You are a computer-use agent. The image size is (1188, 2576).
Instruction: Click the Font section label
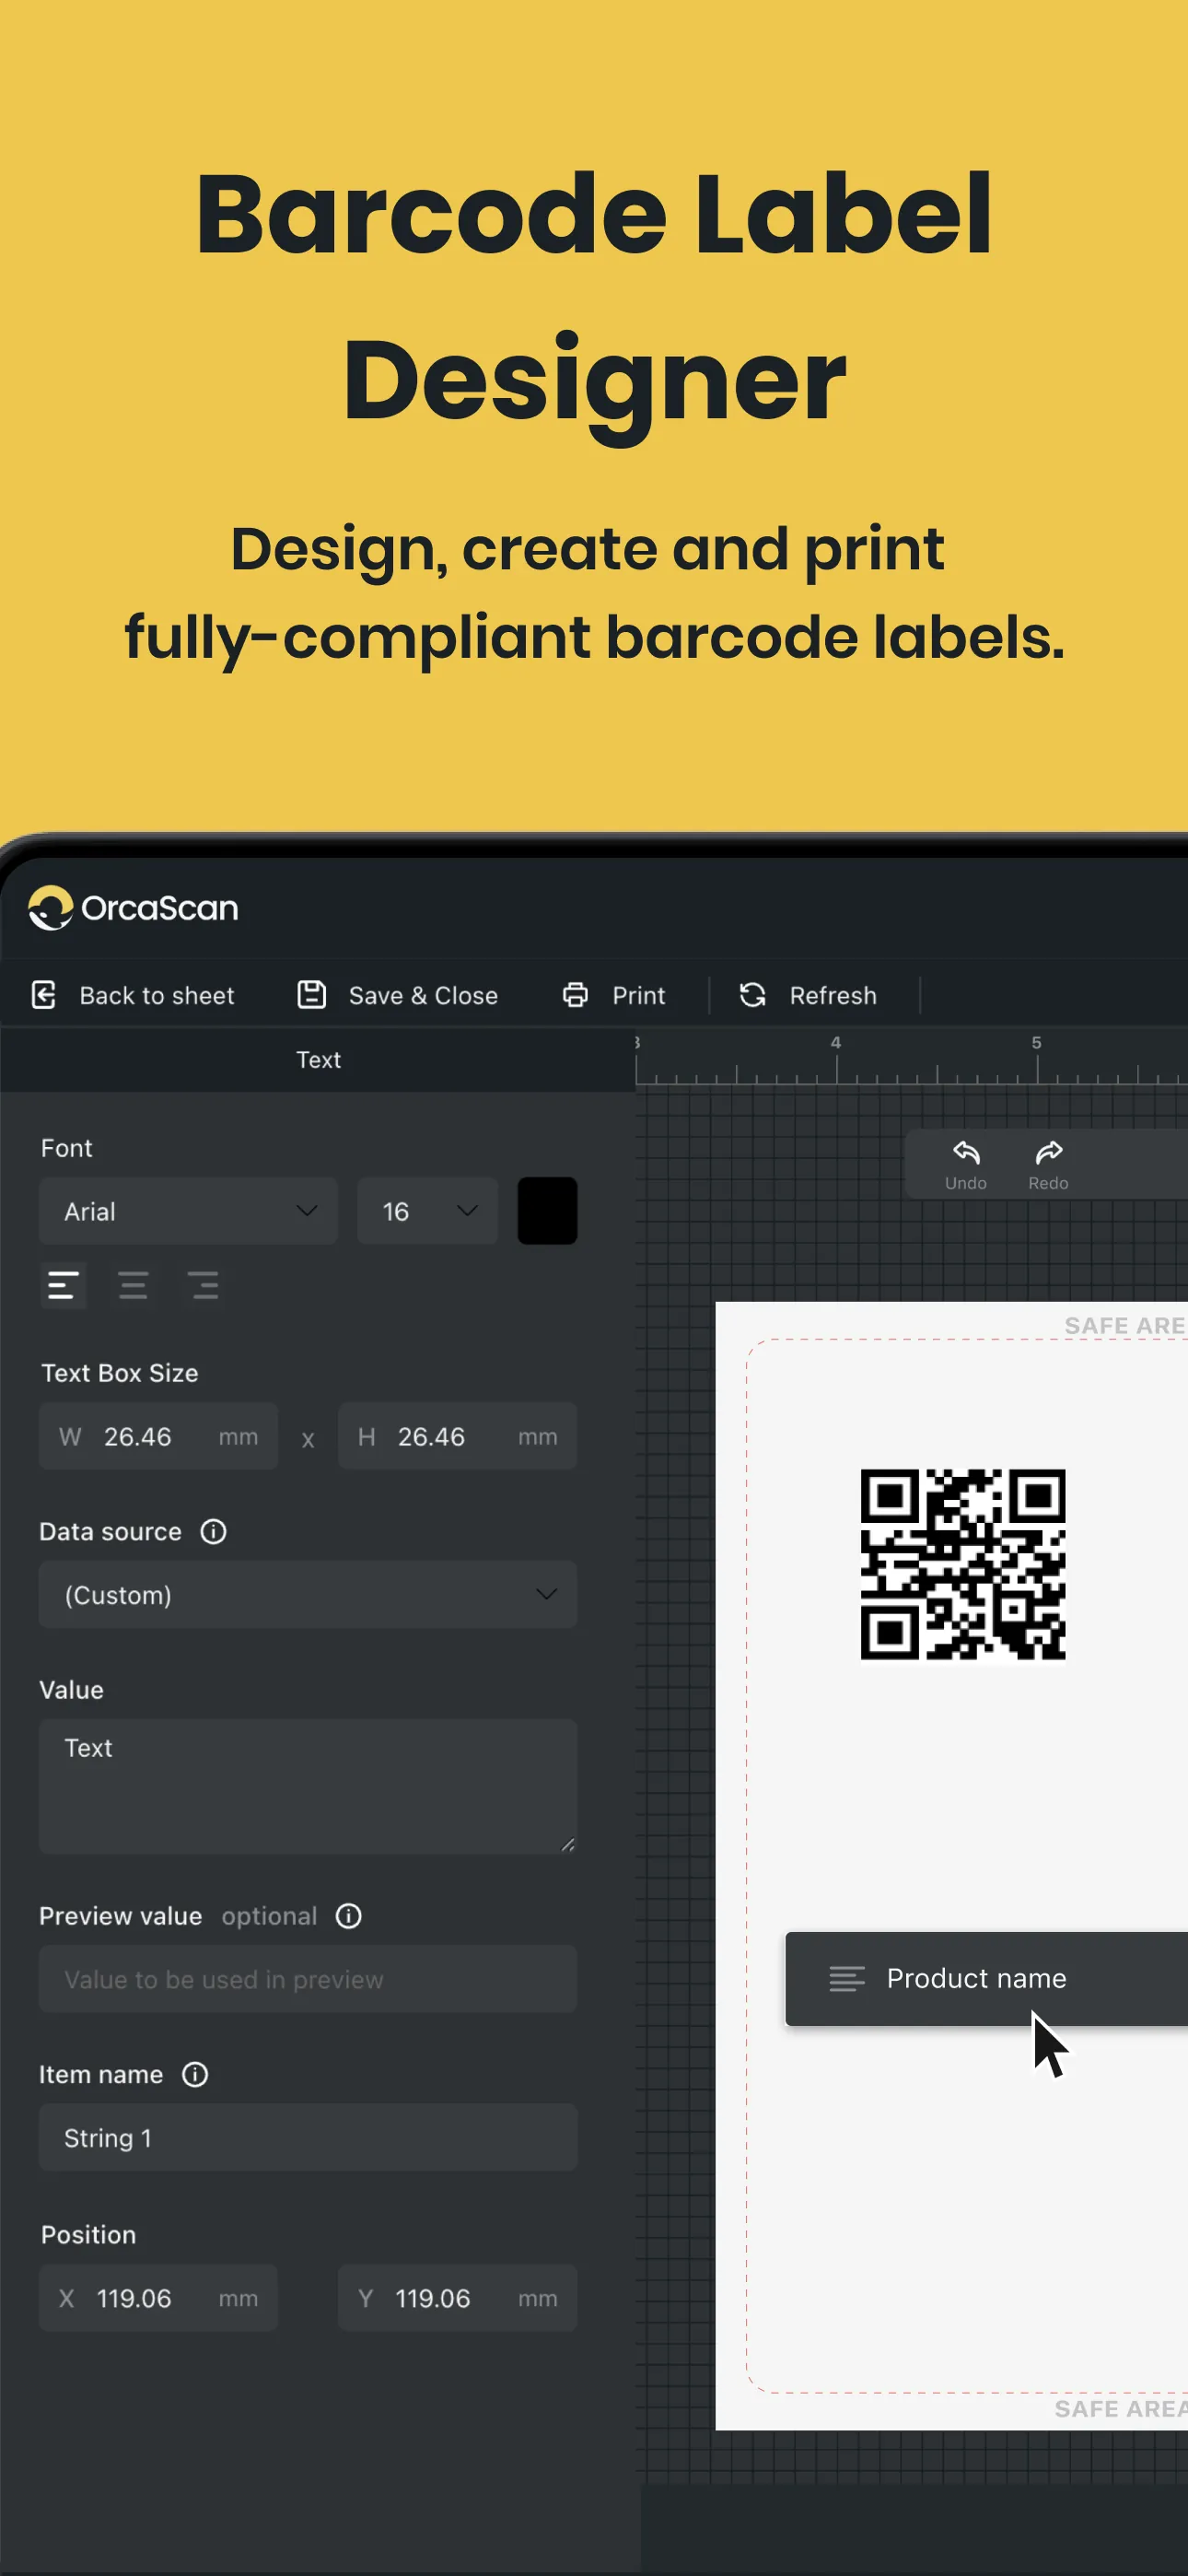(67, 1148)
